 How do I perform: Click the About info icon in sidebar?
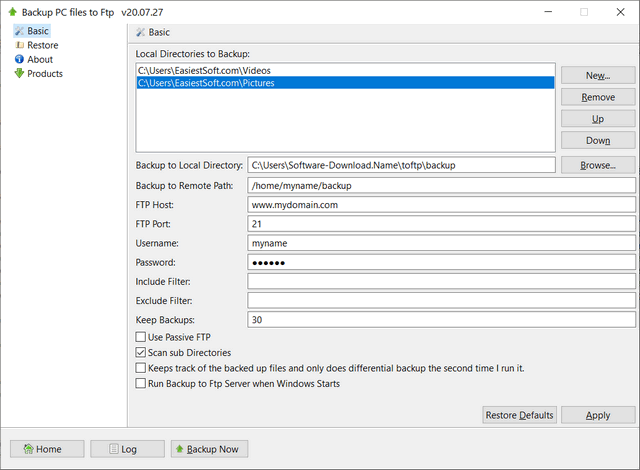coord(19,59)
